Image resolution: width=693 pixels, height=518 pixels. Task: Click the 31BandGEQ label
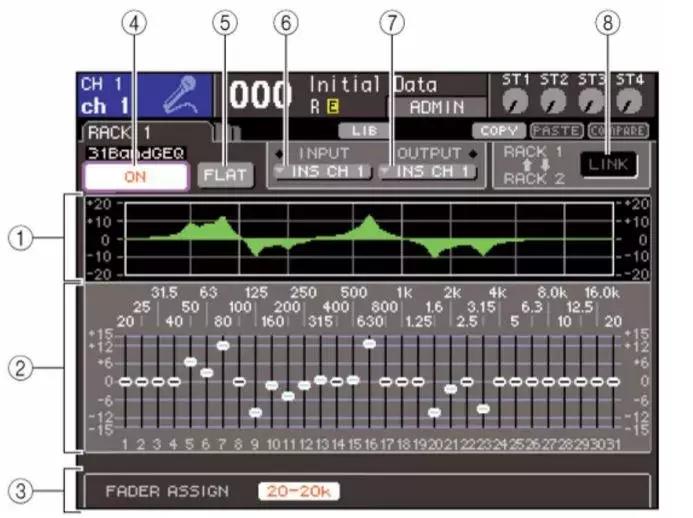[x=137, y=153]
